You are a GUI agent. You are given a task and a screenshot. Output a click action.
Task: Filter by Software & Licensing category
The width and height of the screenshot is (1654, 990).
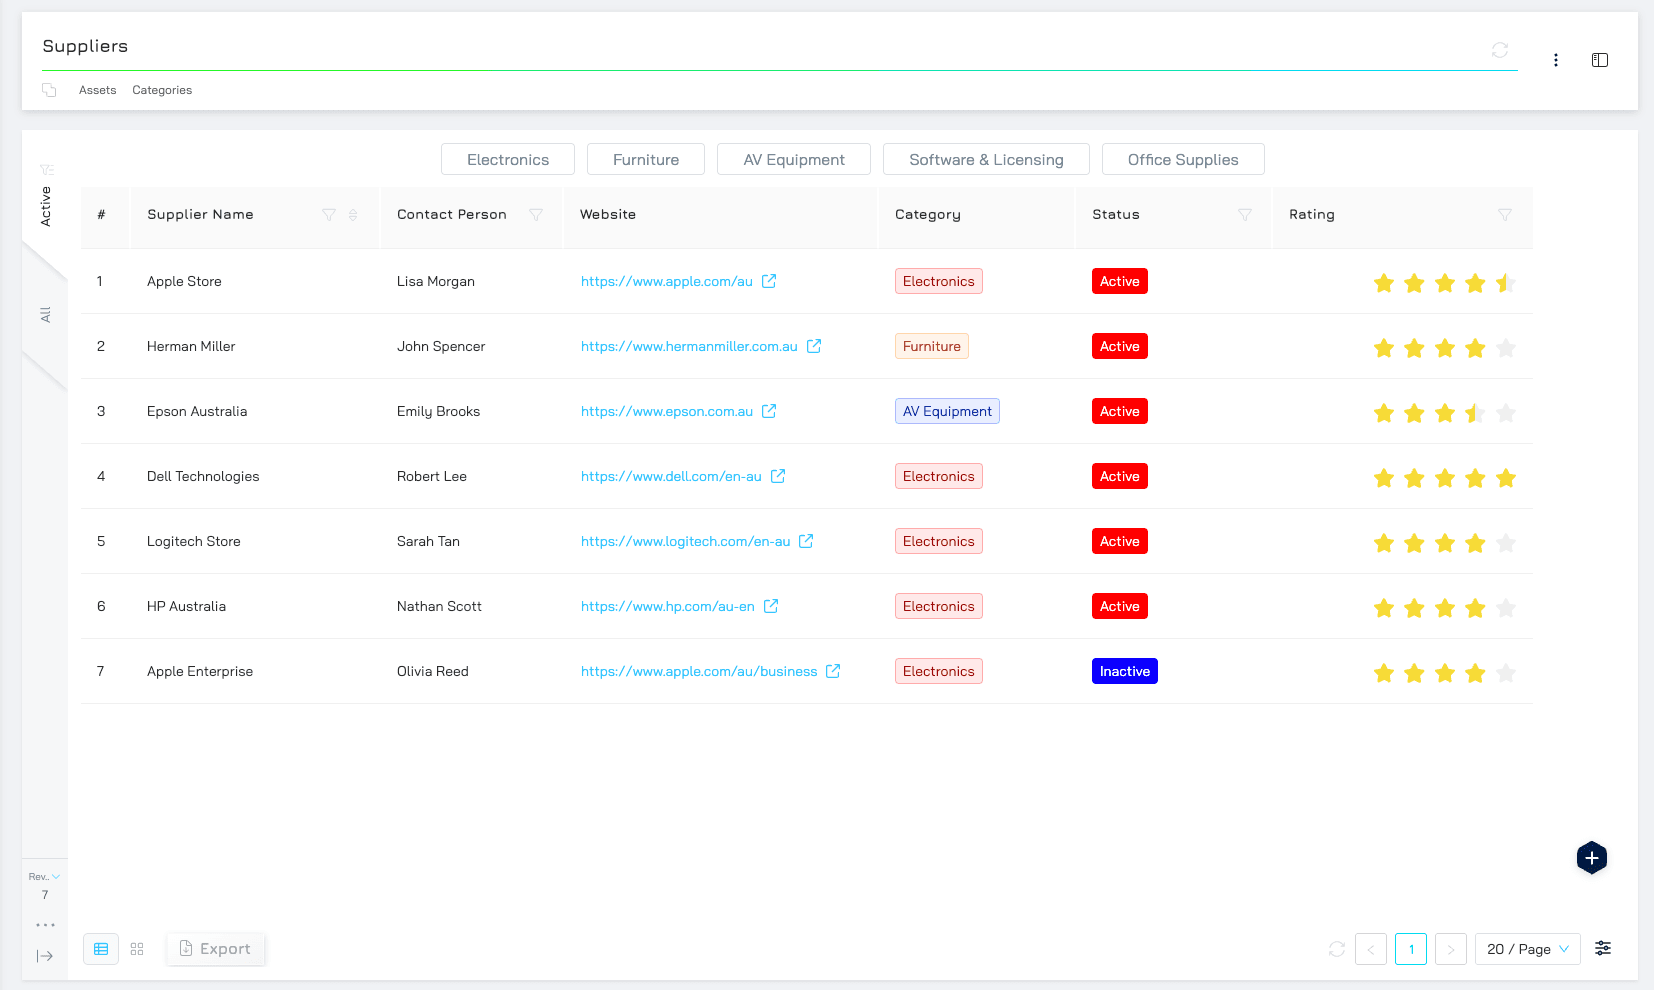(x=986, y=159)
